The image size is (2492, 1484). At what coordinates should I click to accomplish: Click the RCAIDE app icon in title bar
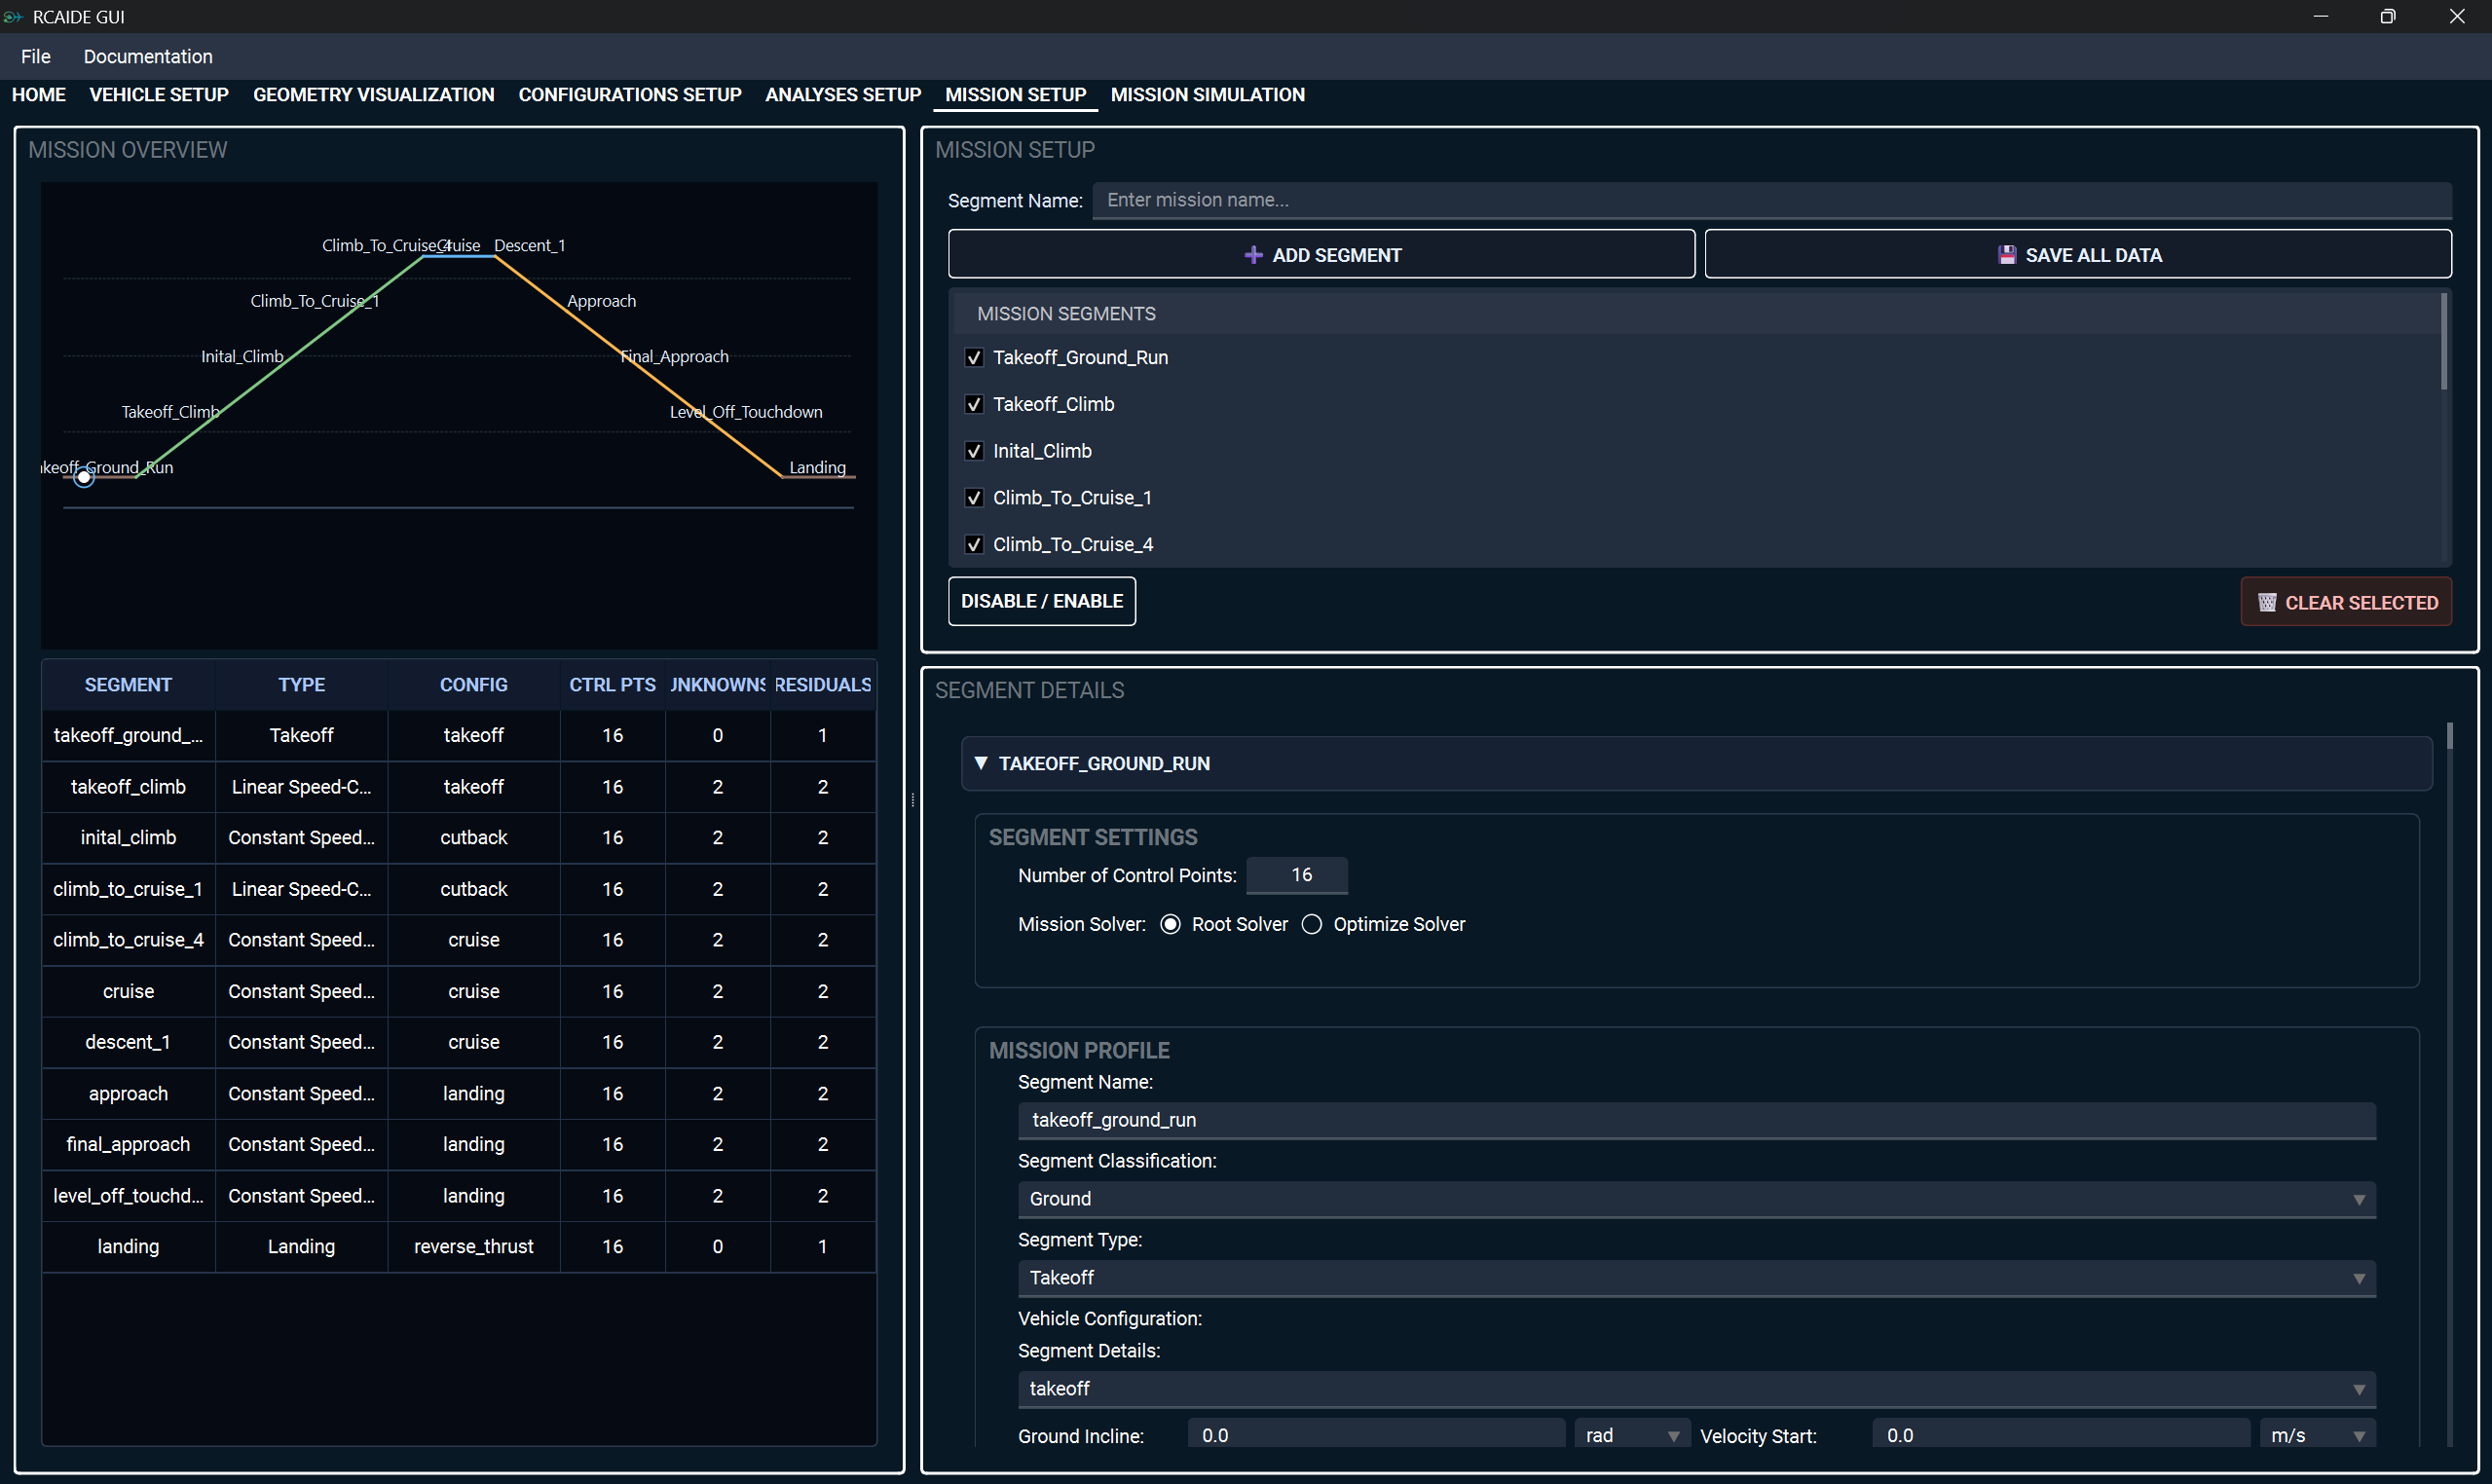click(x=13, y=17)
